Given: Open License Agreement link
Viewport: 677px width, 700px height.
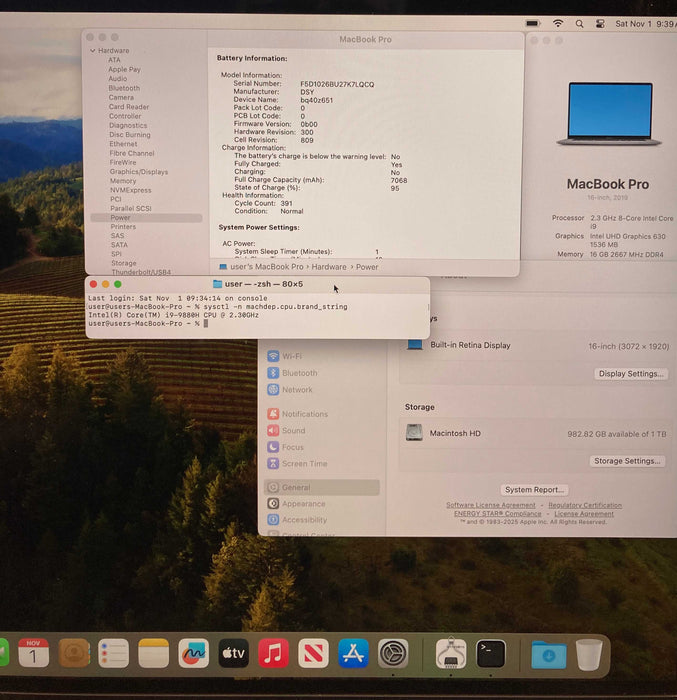Looking at the screenshot, I should click(x=584, y=513).
